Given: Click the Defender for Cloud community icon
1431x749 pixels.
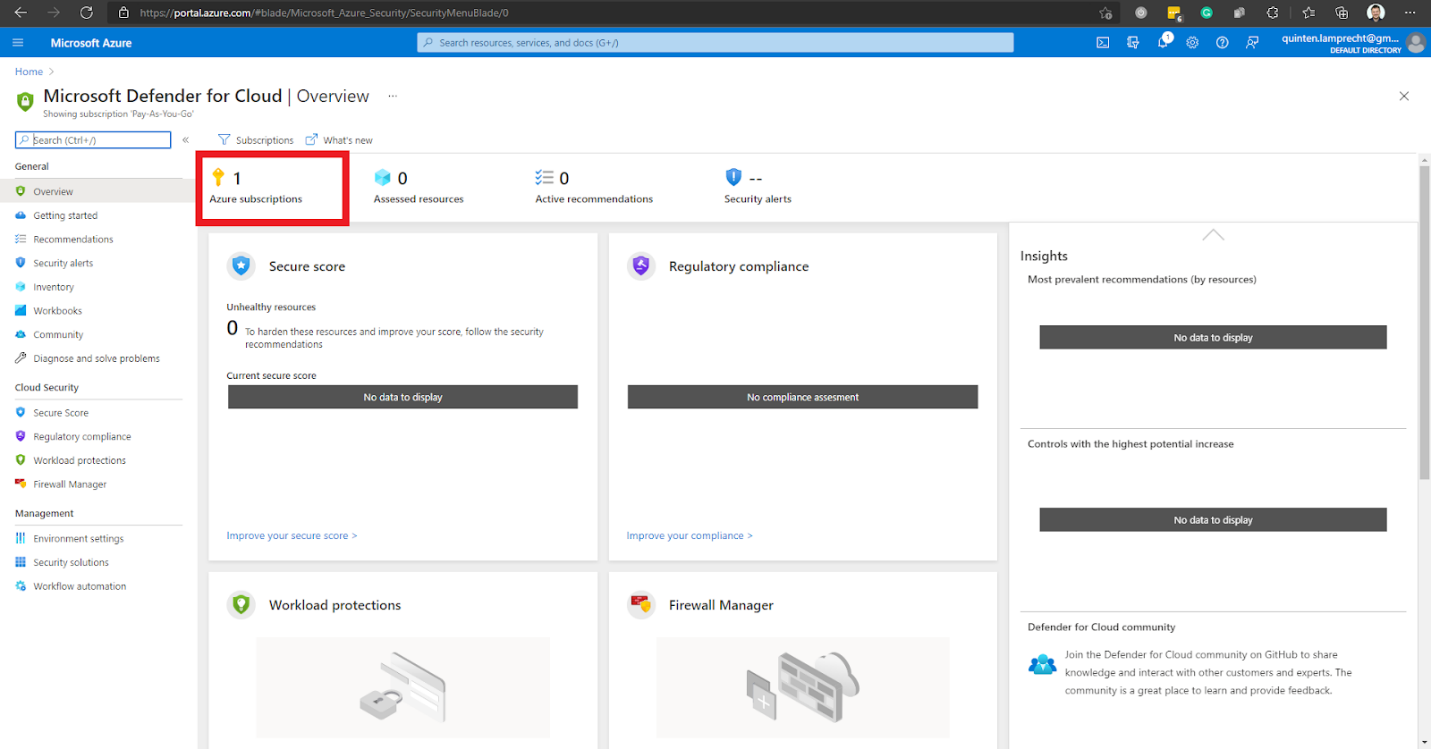Looking at the screenshot, I should click(x=1042, y=665).
